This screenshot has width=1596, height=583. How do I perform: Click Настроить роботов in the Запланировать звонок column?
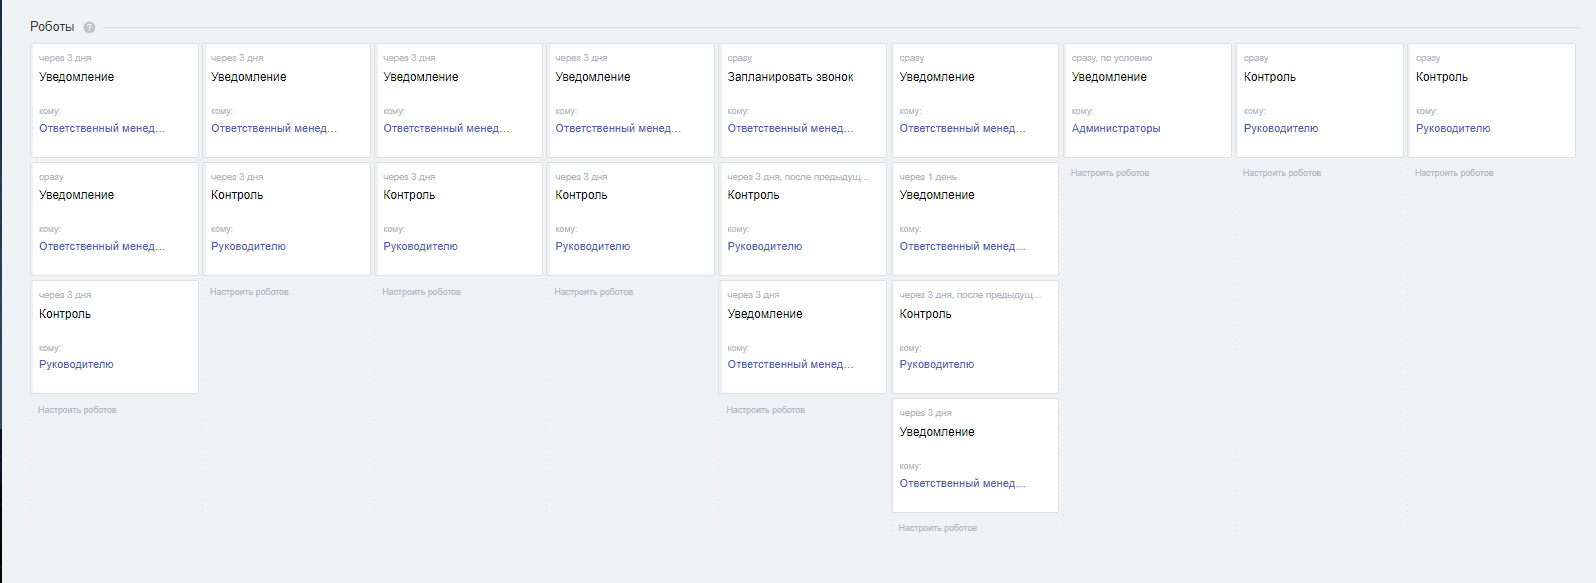[765, 410]
